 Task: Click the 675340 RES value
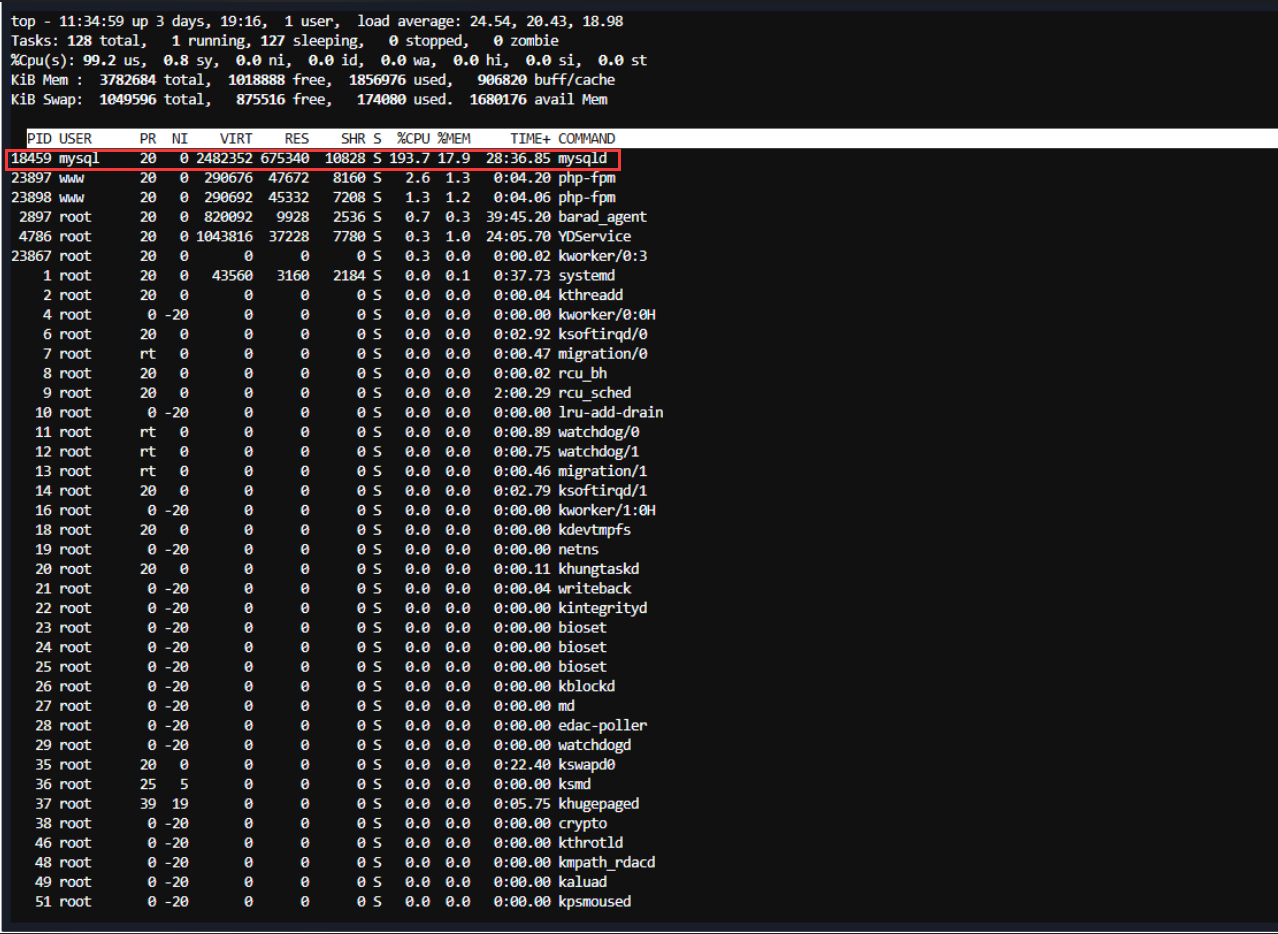pyautogui.click(x=285, y=158)
